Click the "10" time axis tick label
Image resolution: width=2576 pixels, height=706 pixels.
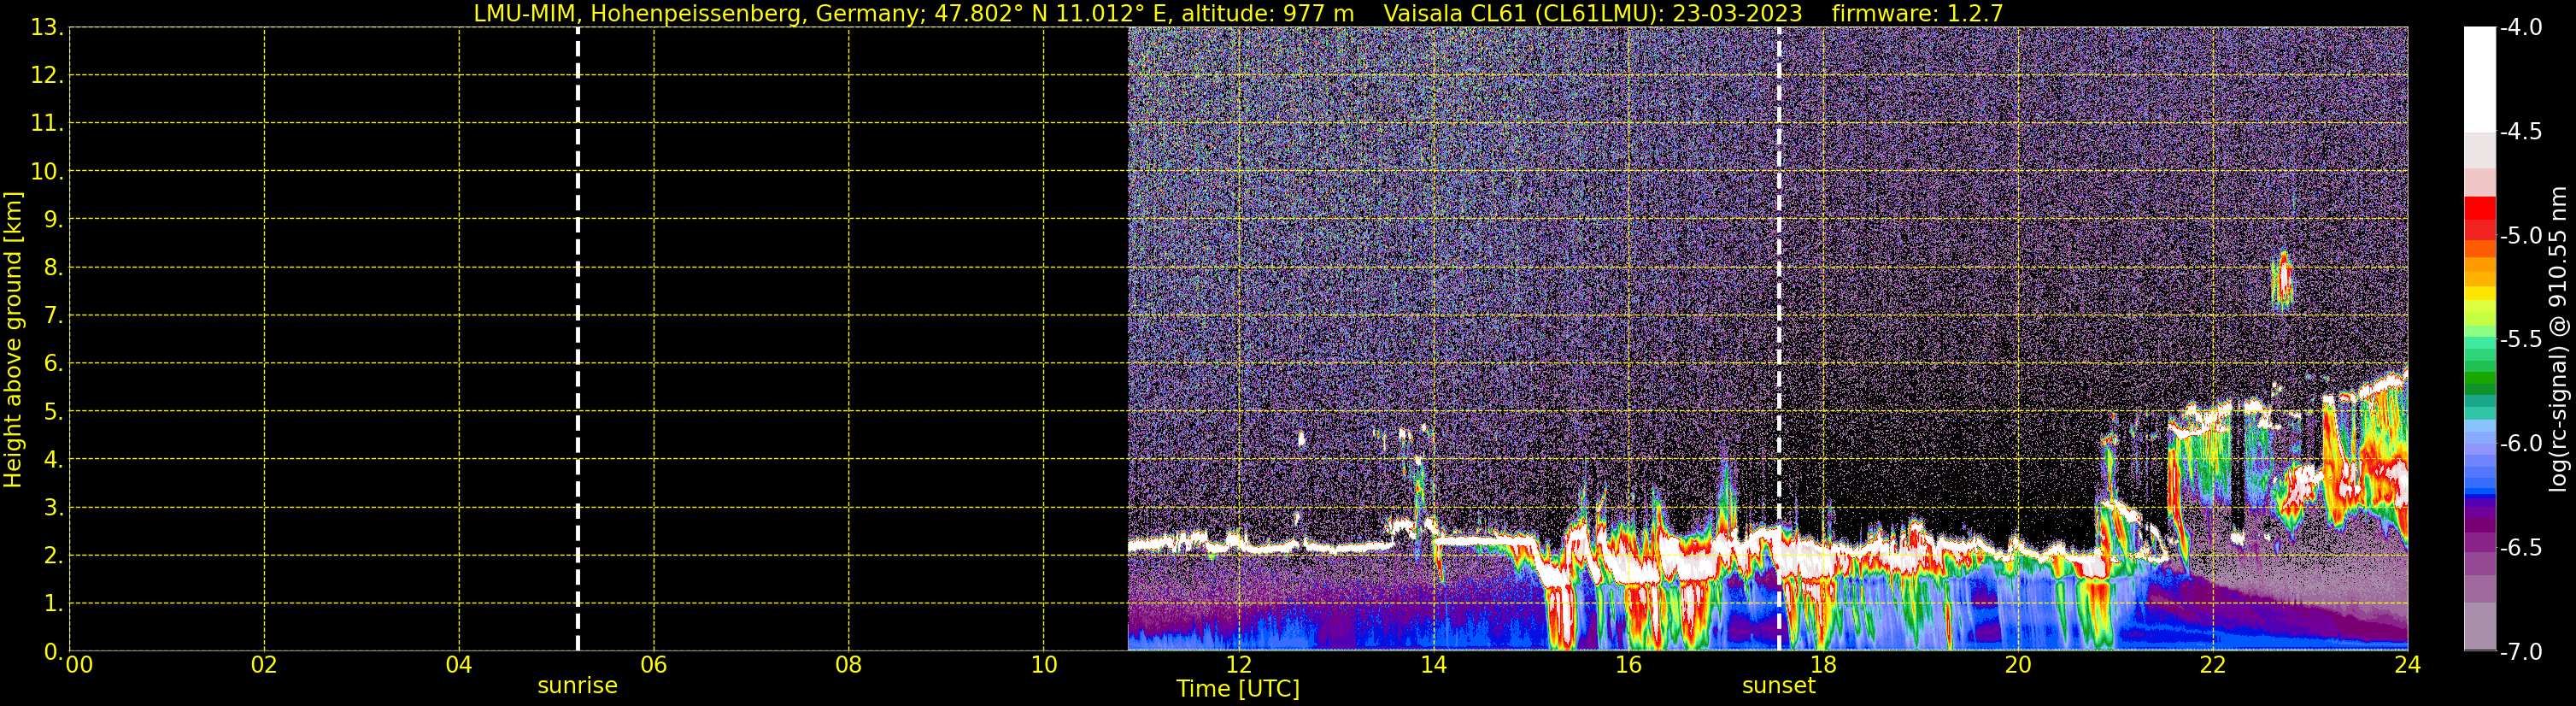[1044, 666]
